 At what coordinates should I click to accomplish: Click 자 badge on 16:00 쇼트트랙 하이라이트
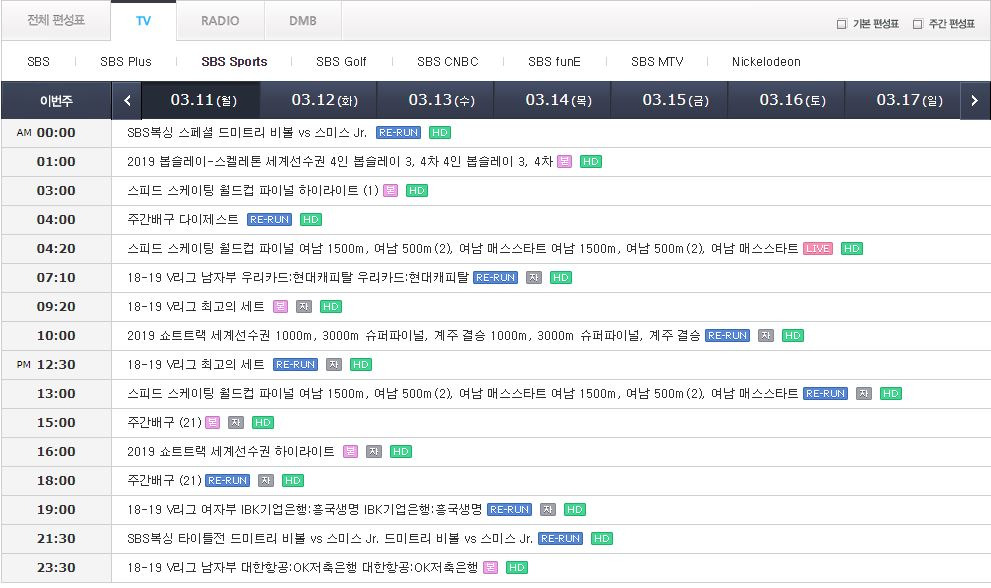pyautogui.click(x=374, y=453)
